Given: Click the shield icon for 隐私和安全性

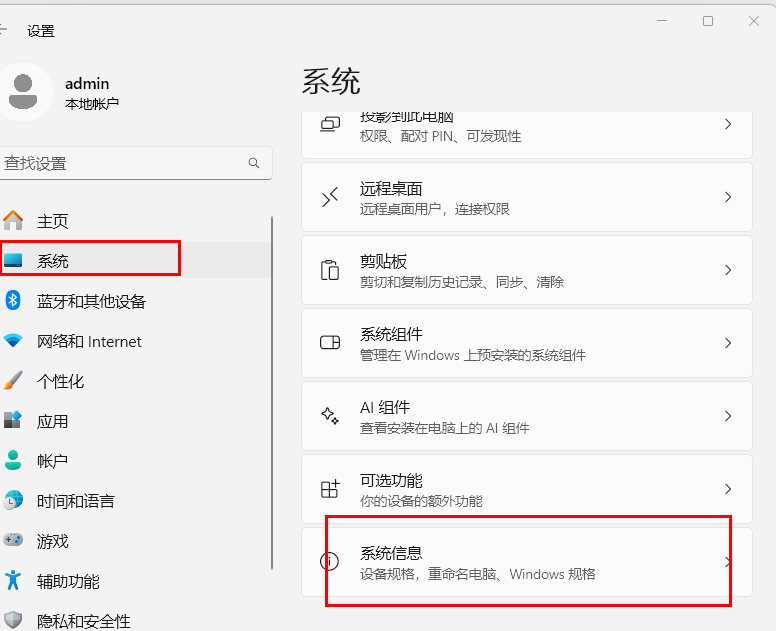Looking at the screenshot, I should coord(13,620).
